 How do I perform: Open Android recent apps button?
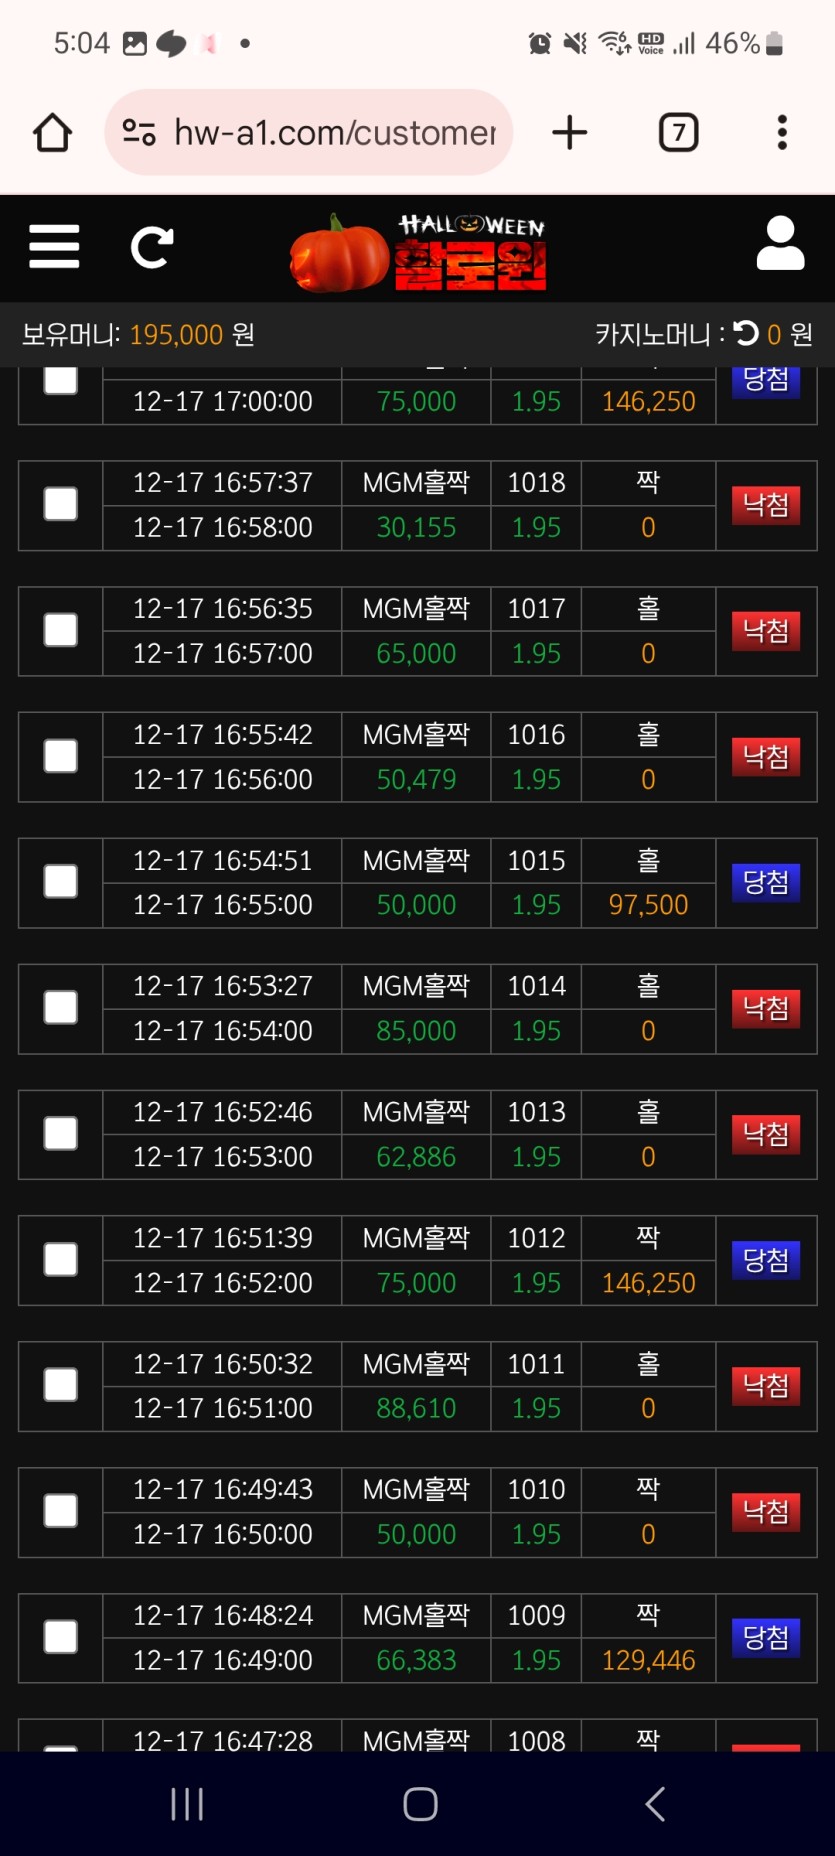point(187,1804)
